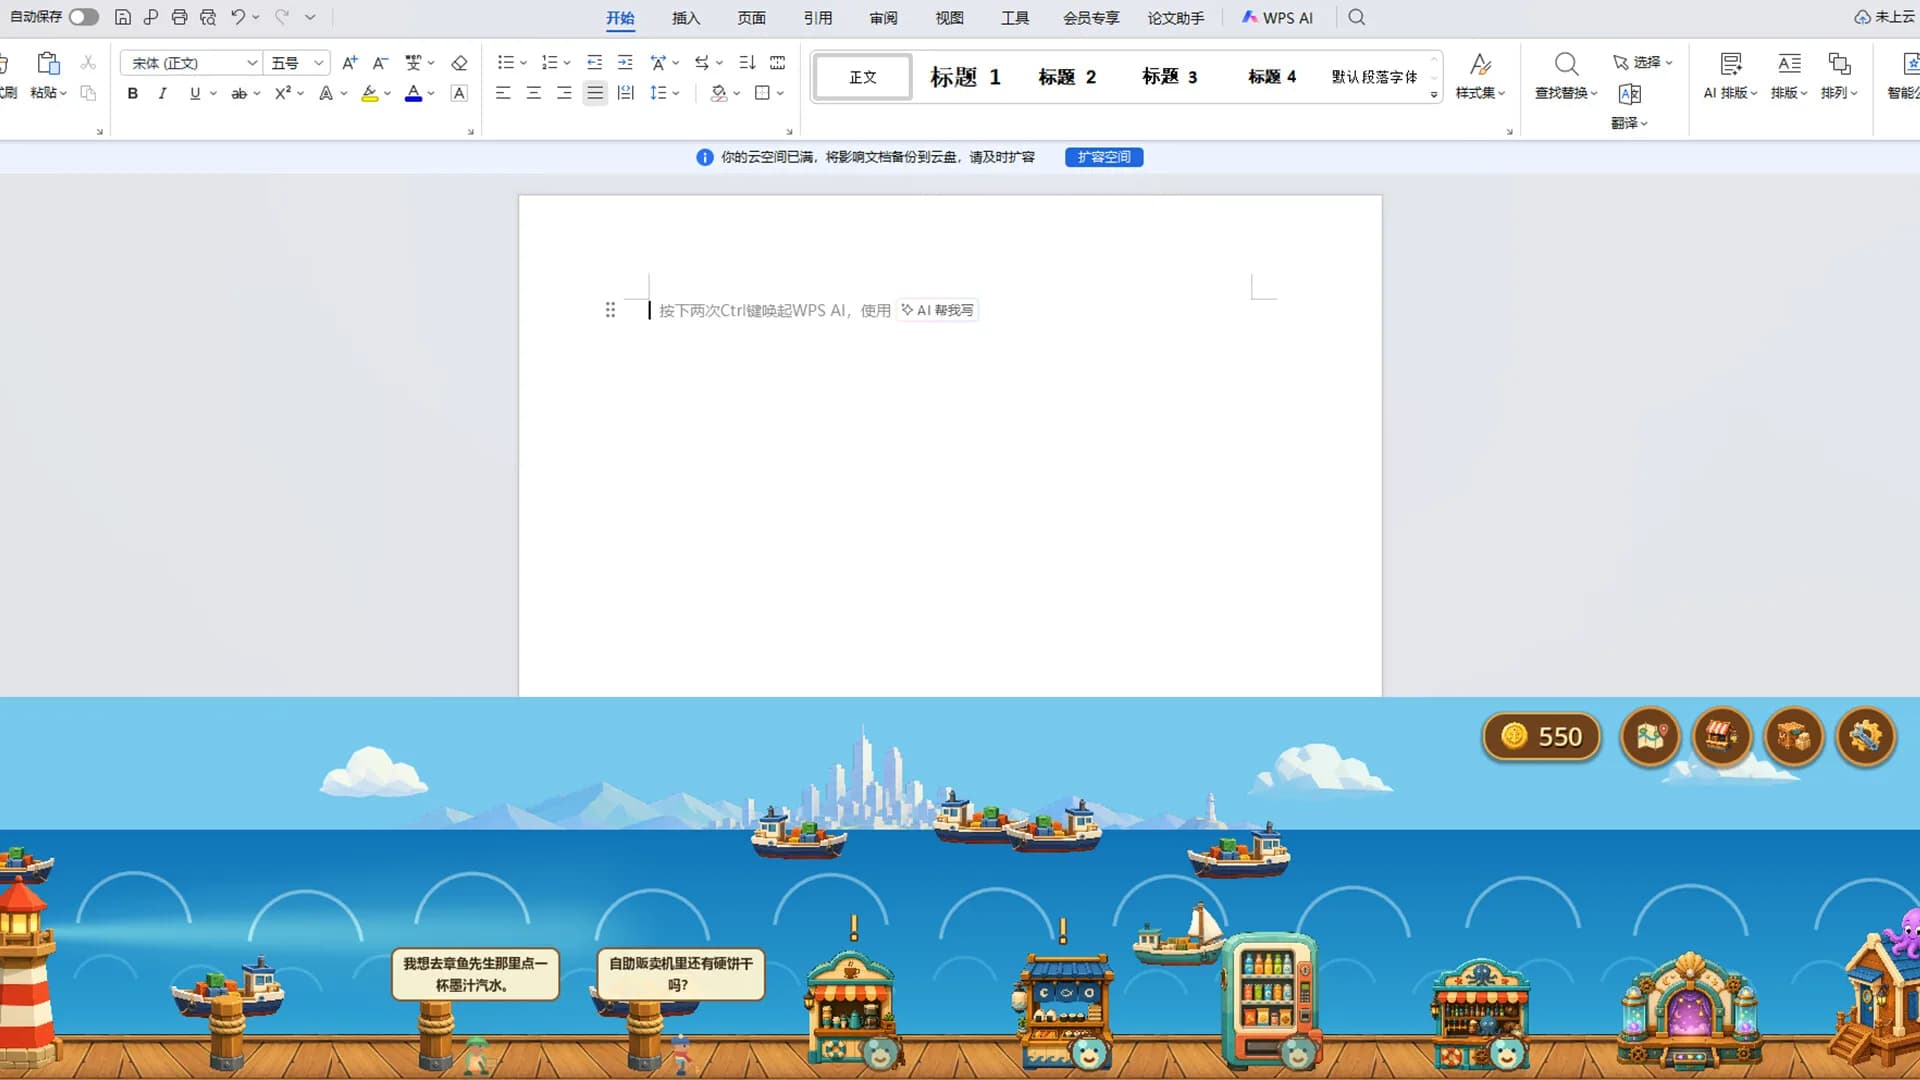Expand the font color dropdown arrow
Viewport: 1920px width, 1080px height.
point(431,94)
